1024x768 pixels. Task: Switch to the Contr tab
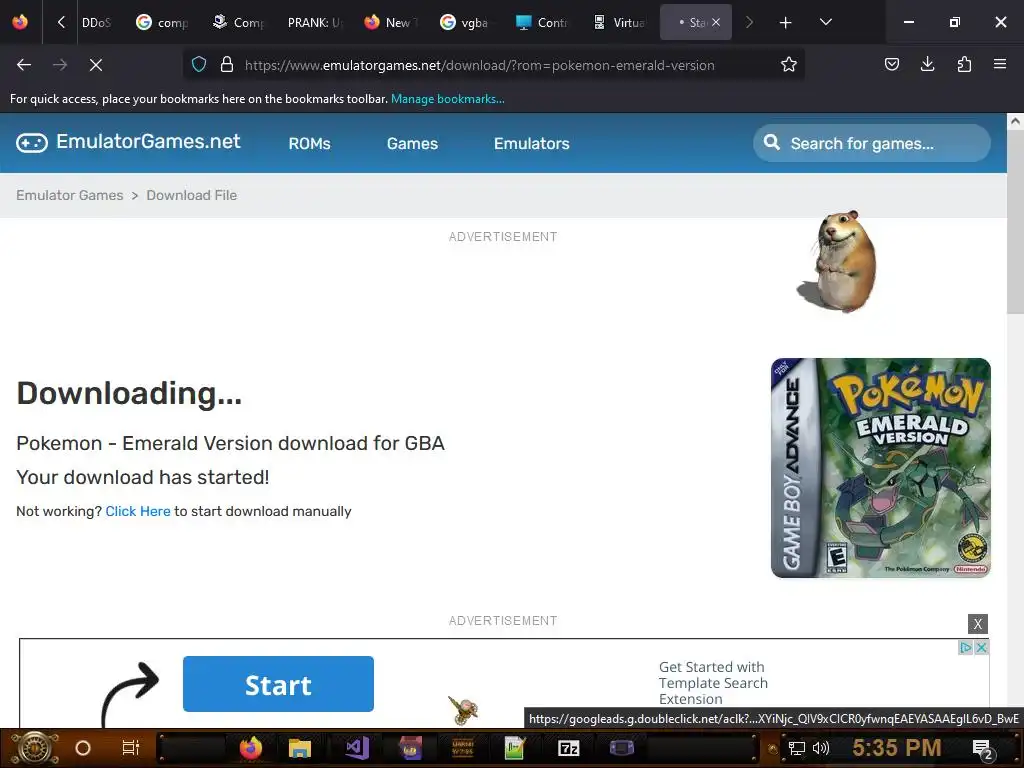tap(542, 22)
